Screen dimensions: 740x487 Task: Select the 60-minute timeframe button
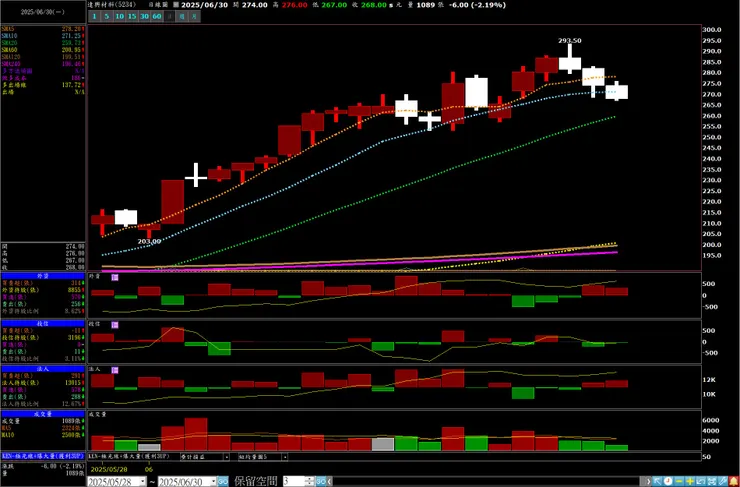157,17
